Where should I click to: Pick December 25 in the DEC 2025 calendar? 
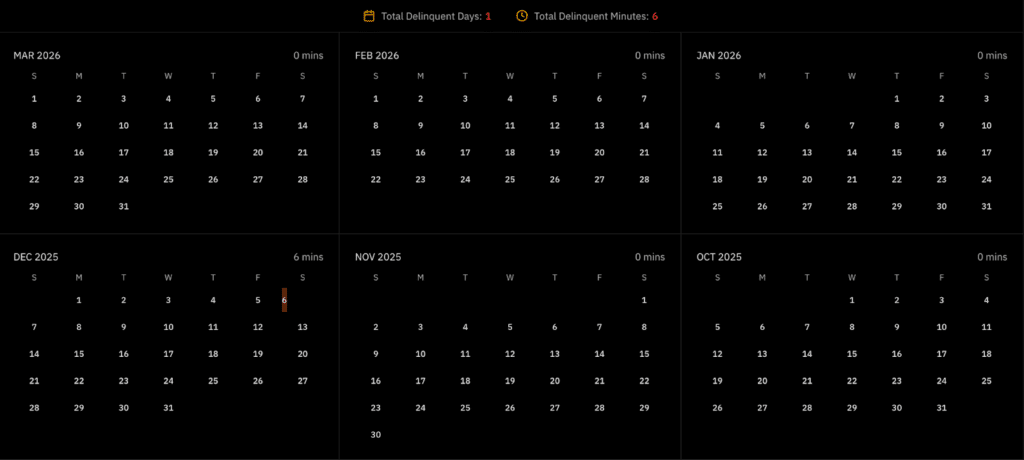click(213, 381)
